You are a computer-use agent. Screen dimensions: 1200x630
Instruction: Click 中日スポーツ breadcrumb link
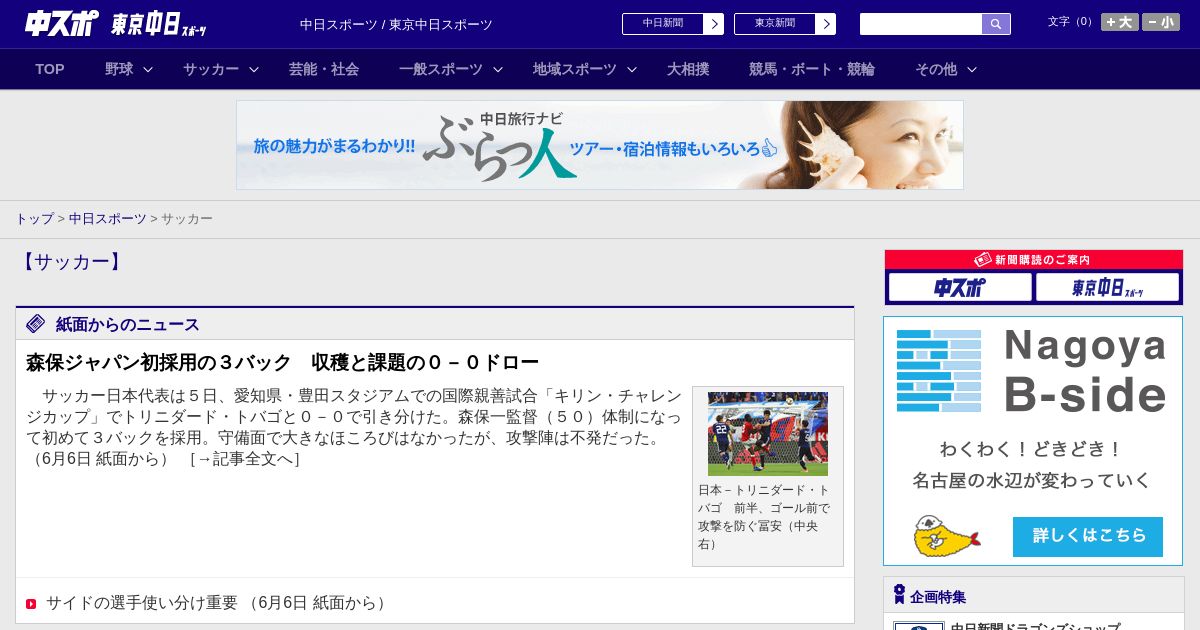(108, 218)
